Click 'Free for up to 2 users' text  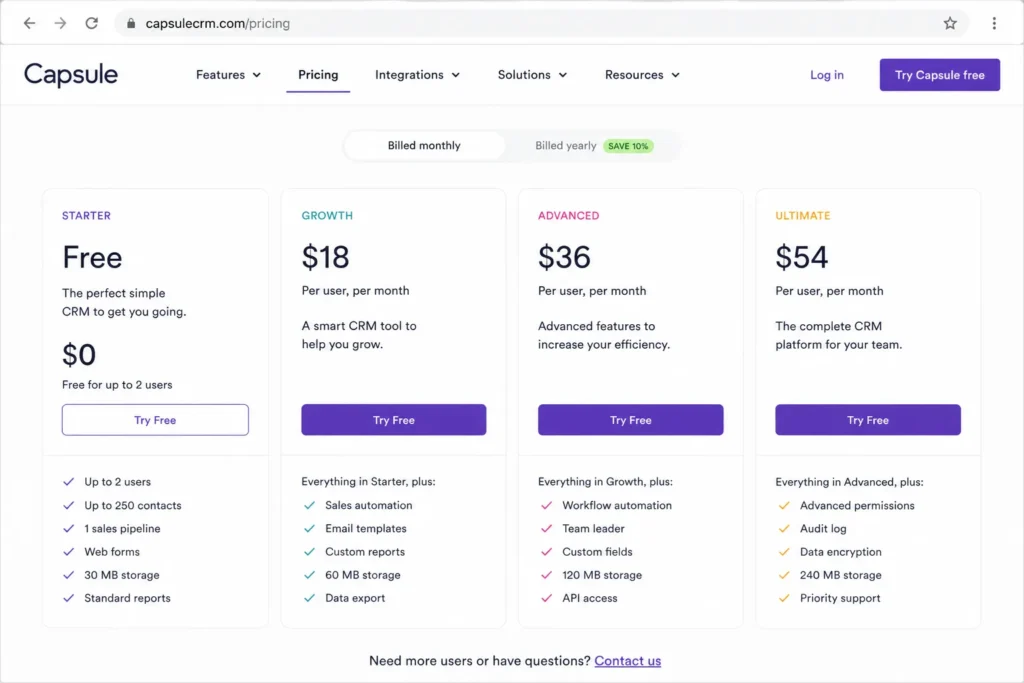(117, 385)
